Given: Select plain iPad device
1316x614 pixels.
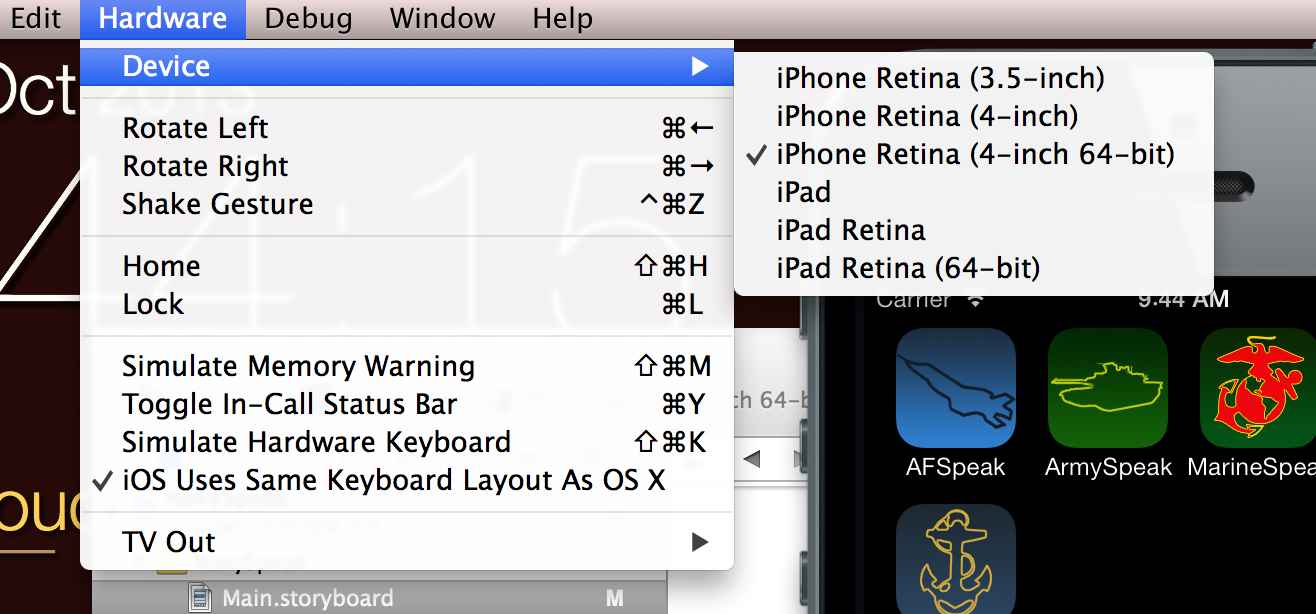Looking at the screenshot, I should [974, 192].
